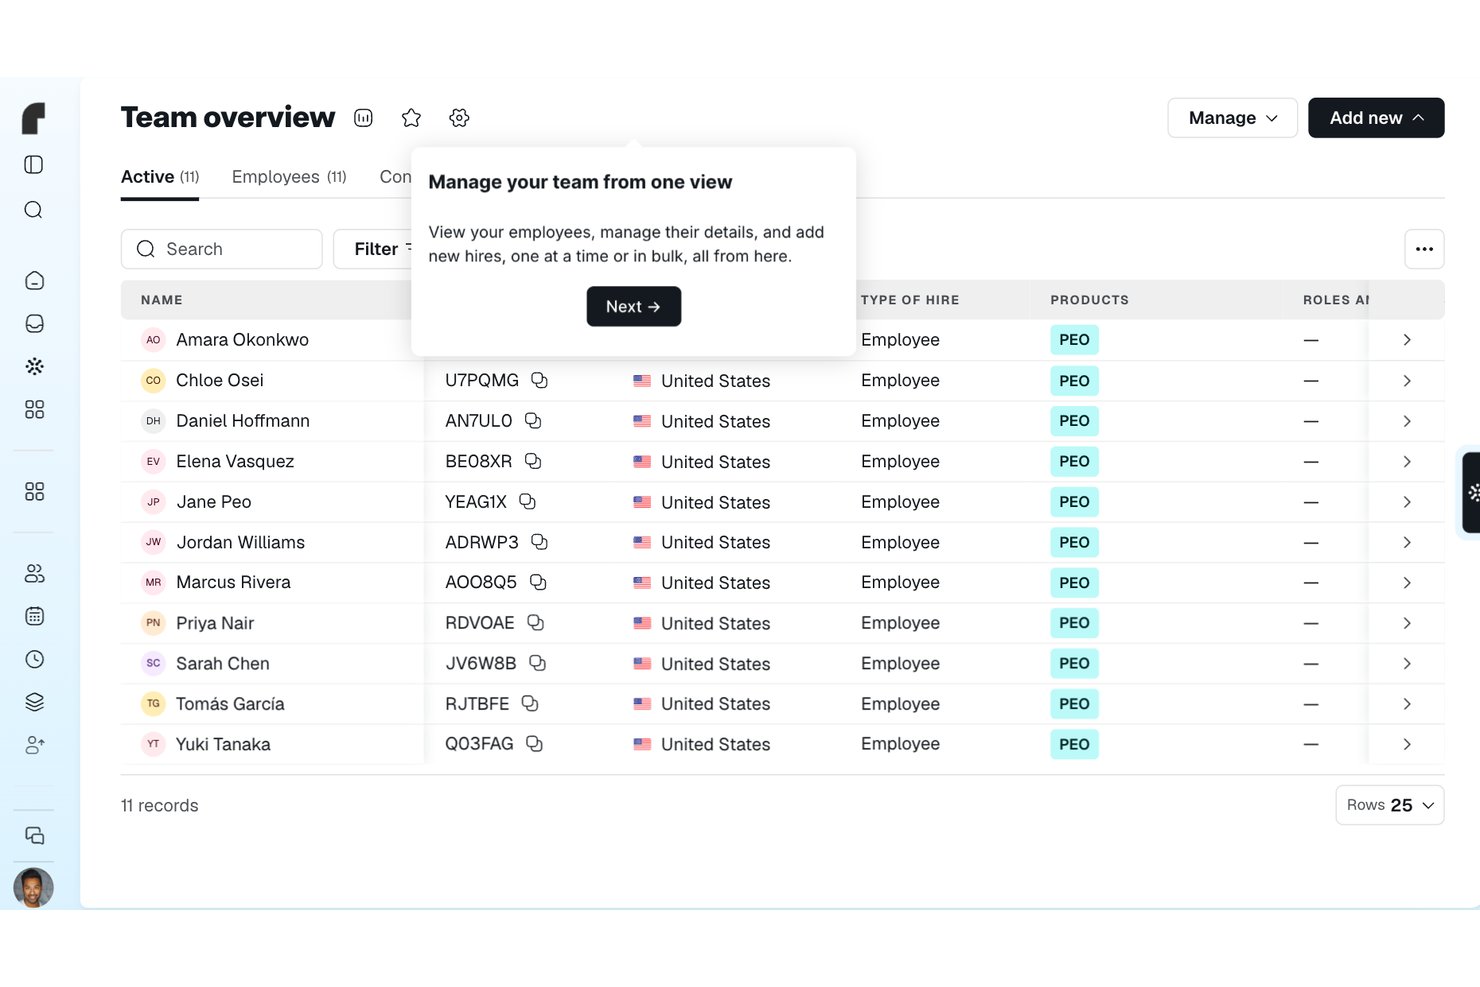
Task: Open the clock icon in sidebar
Action: (x=34, y=659)
